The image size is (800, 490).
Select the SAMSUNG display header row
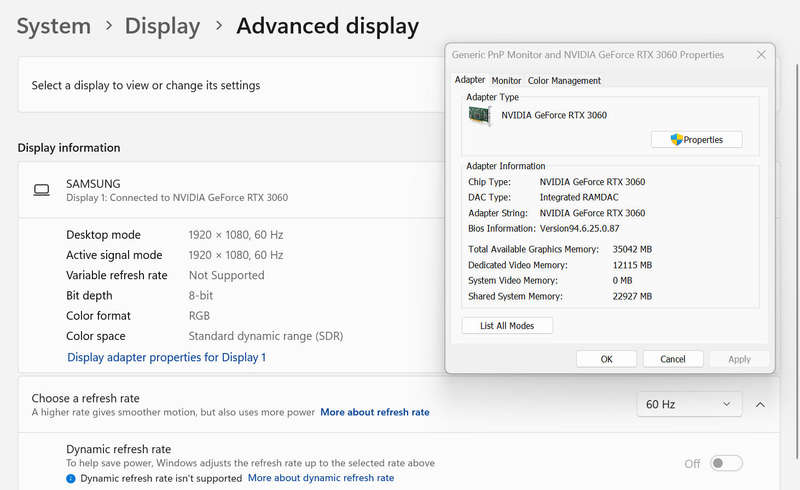coord(232,190)
